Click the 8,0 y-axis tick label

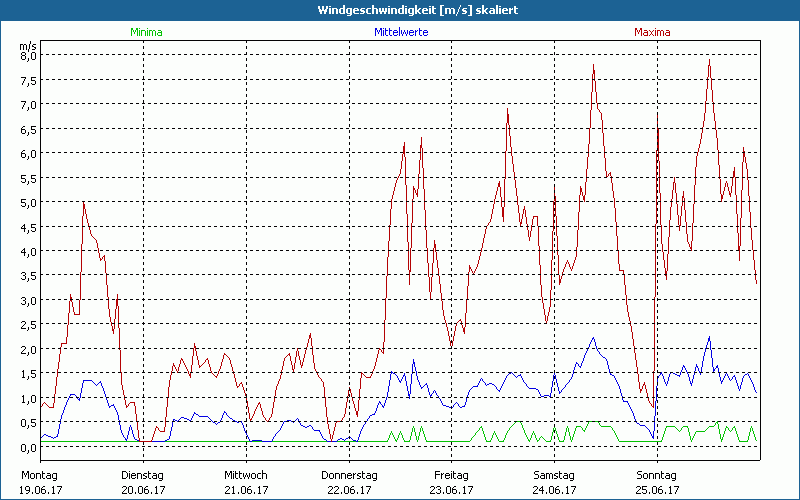28,56
